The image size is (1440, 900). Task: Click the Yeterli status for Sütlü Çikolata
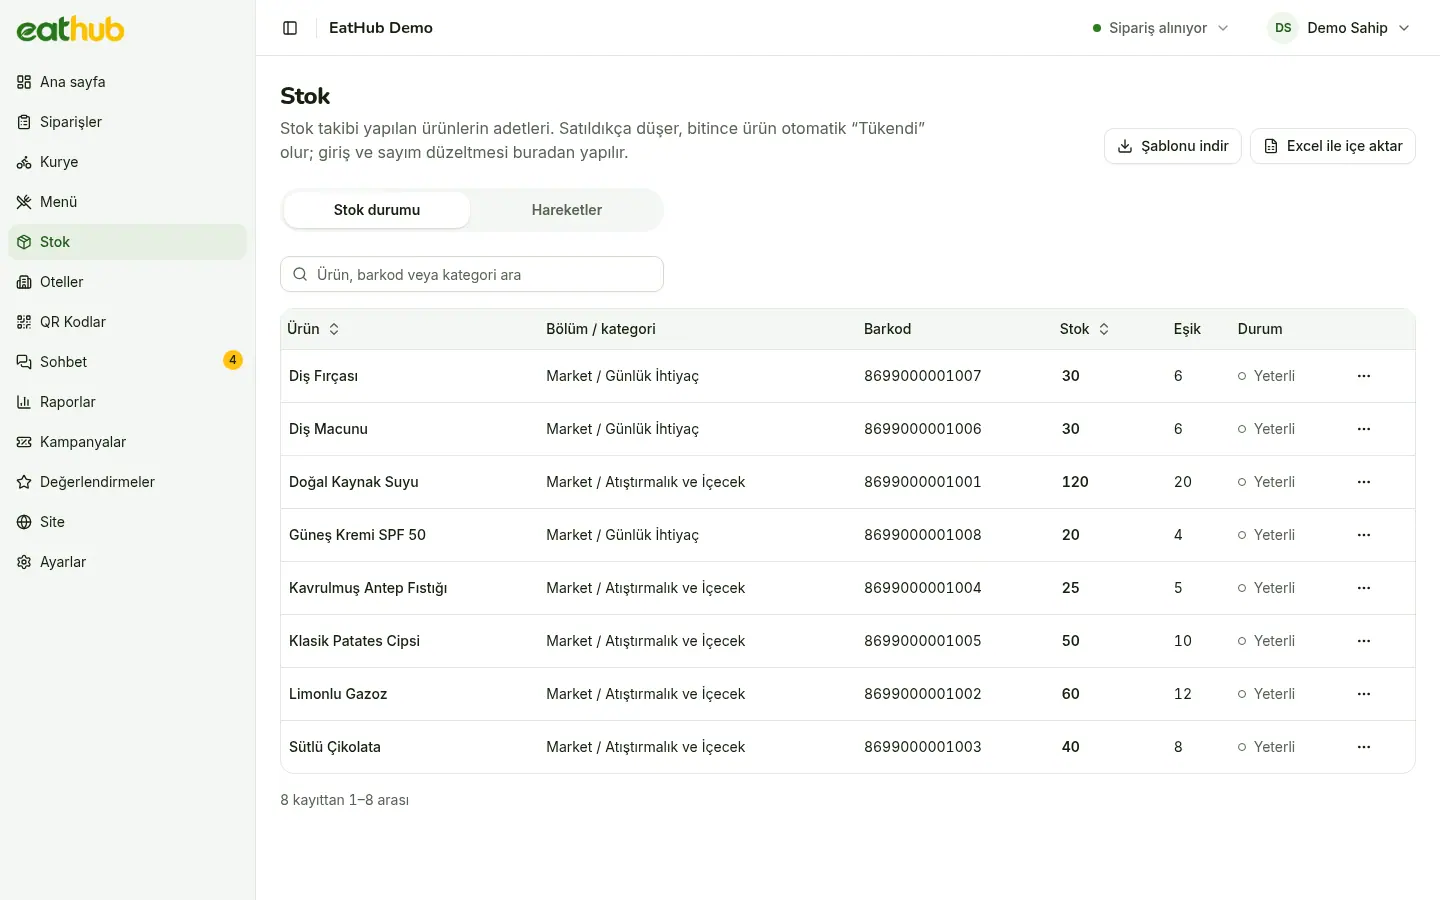click(1266, 747)
